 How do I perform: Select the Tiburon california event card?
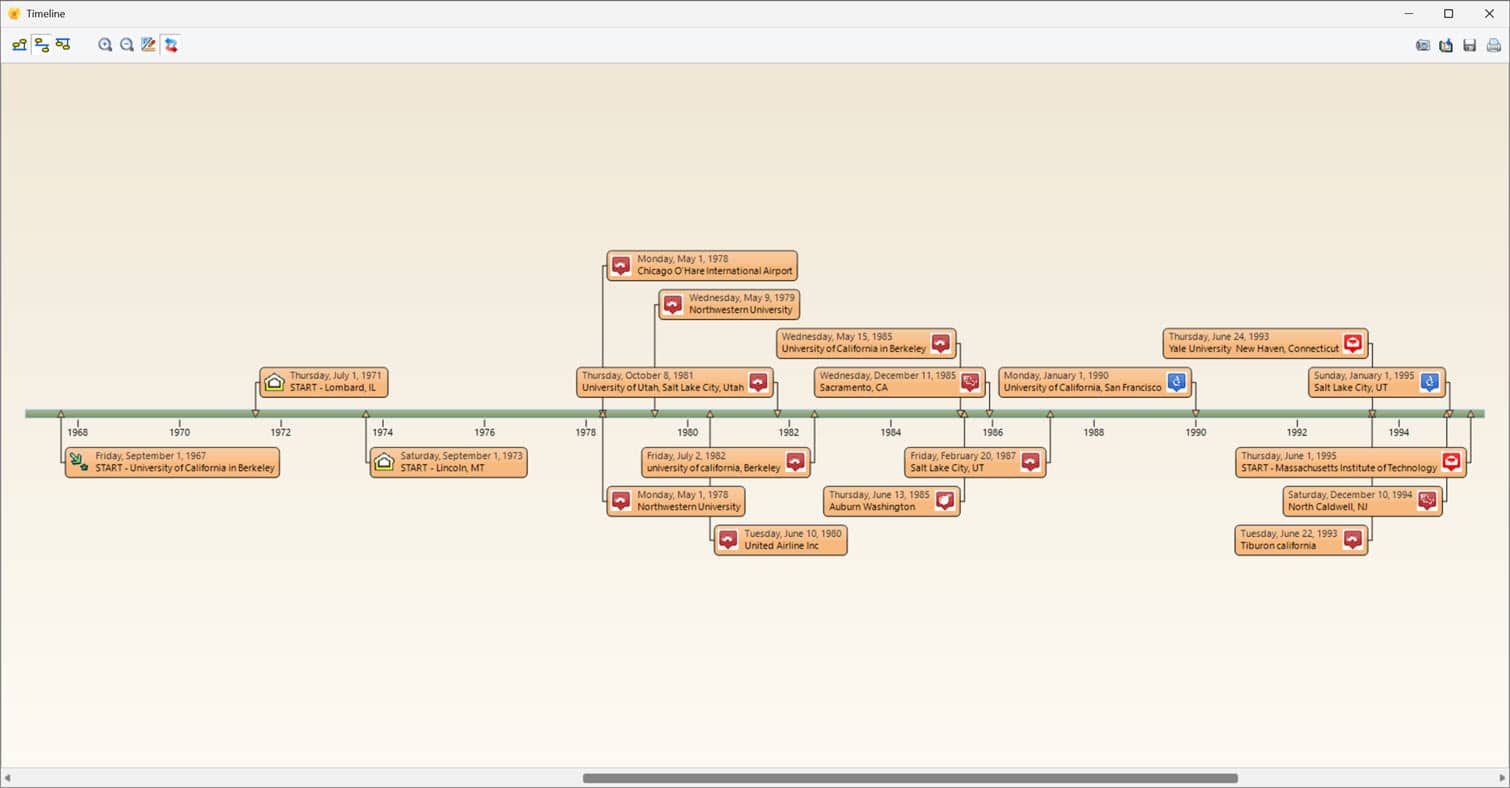1301,540
